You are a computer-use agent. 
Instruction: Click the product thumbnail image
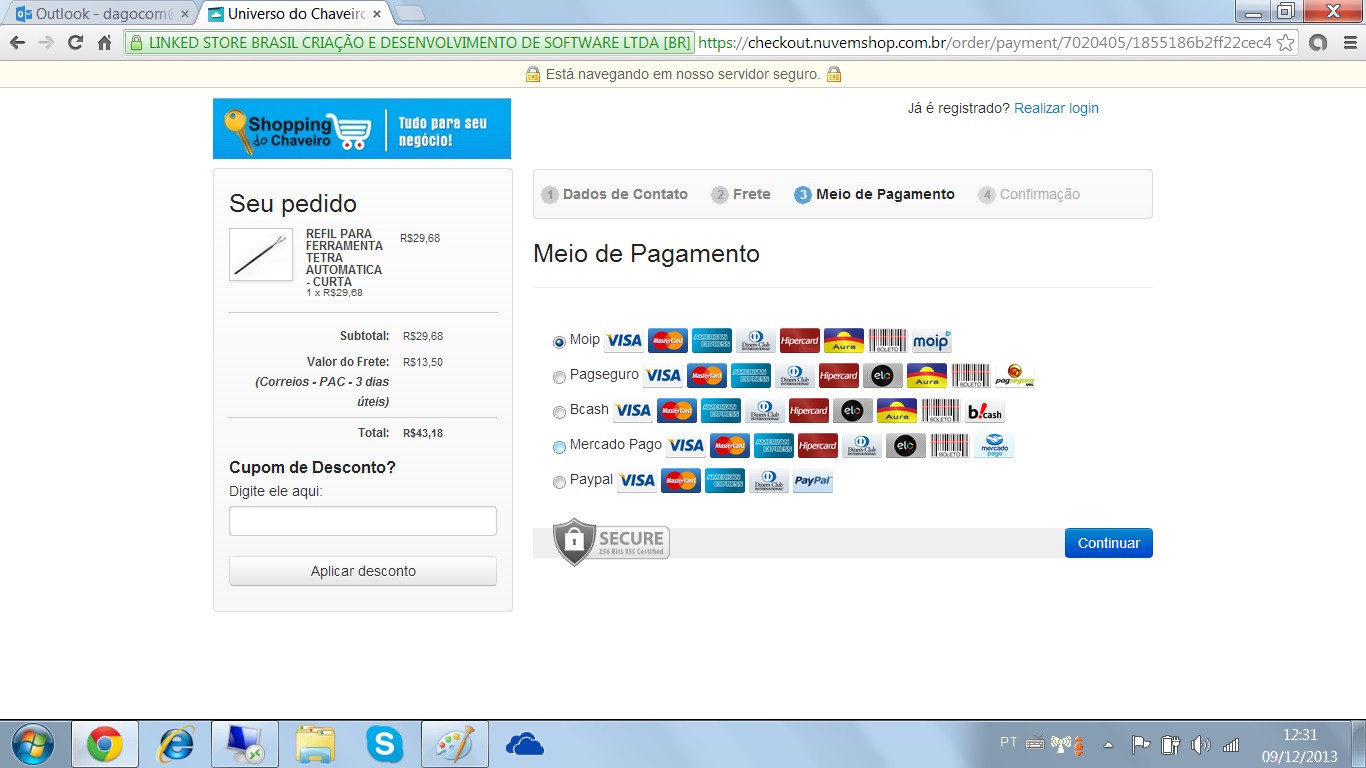[x=261, y=254]
